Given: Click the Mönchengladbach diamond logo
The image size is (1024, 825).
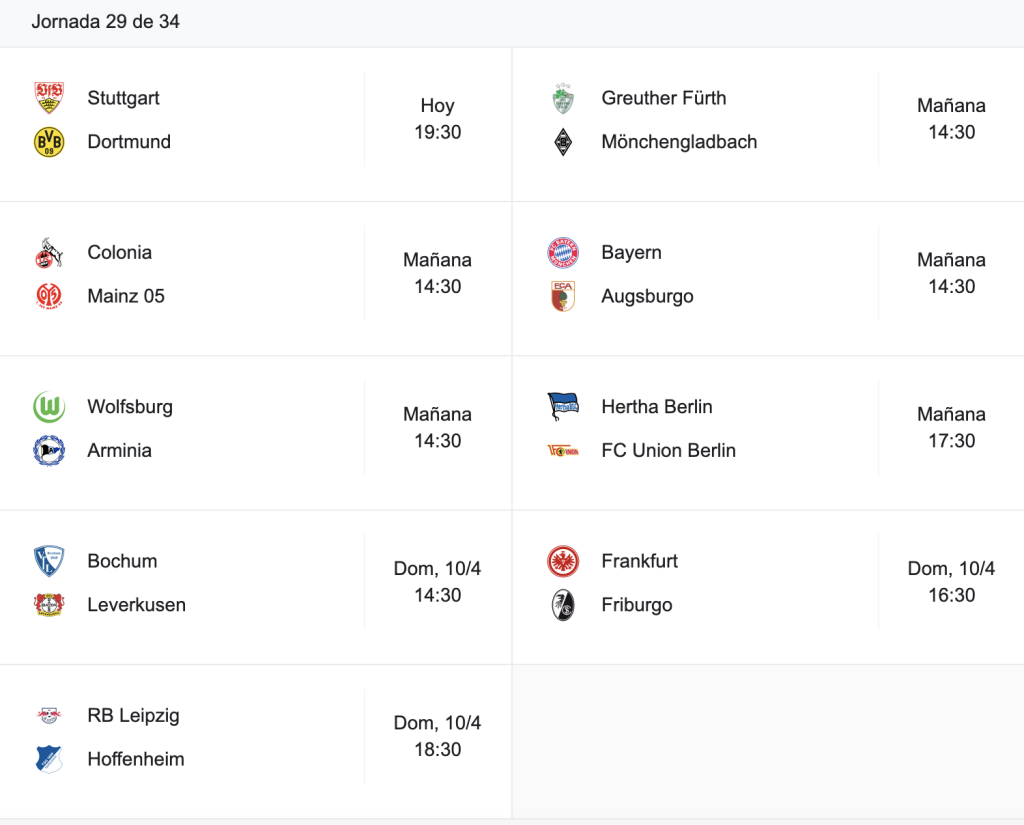Looking at the screenshot, I should coord(563,142).
